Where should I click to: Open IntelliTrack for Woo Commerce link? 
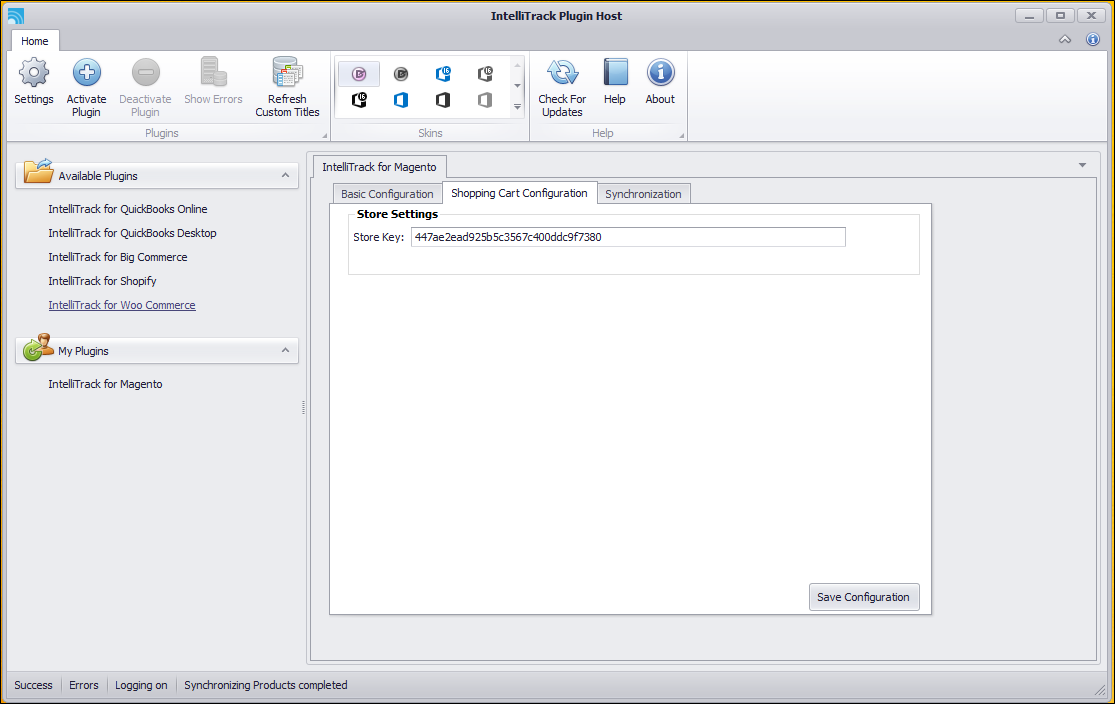point(122,305)
